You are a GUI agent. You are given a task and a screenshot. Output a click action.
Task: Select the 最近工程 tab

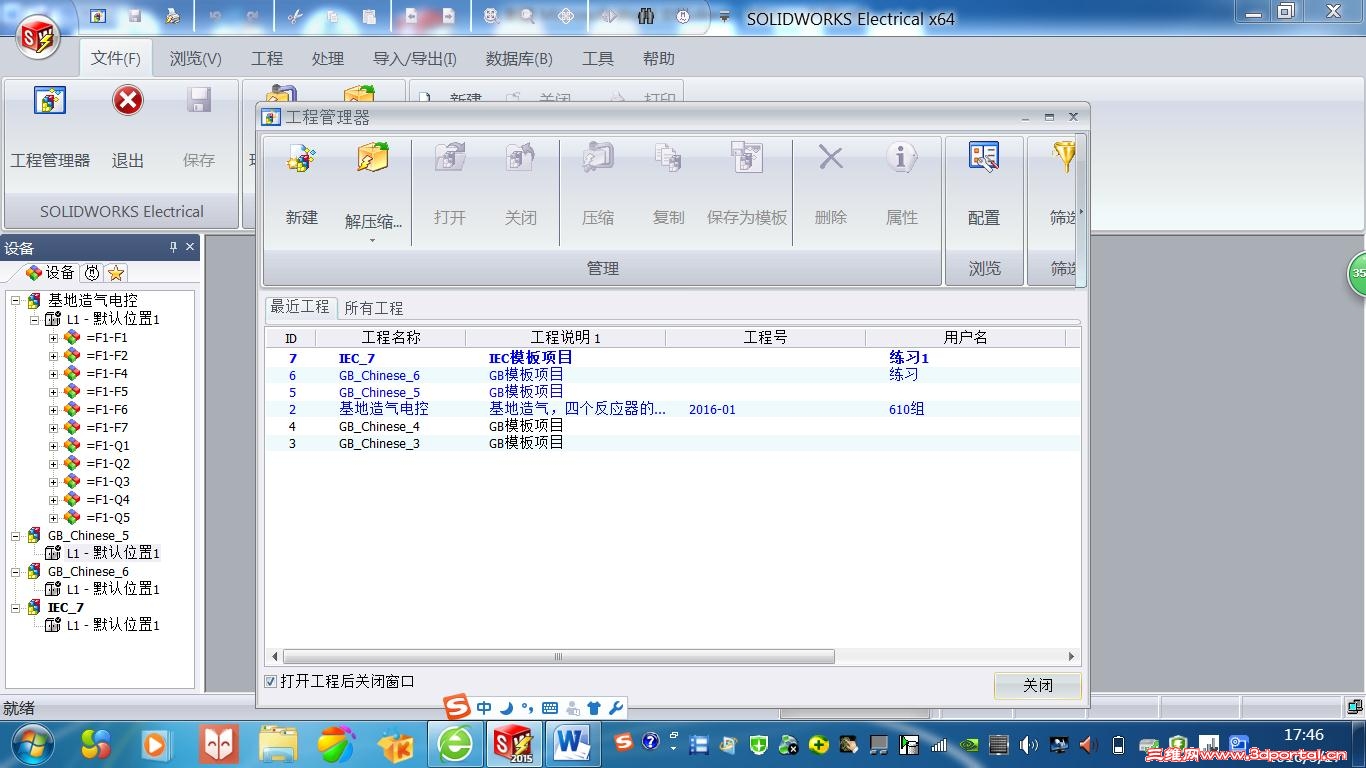(300, 307)
